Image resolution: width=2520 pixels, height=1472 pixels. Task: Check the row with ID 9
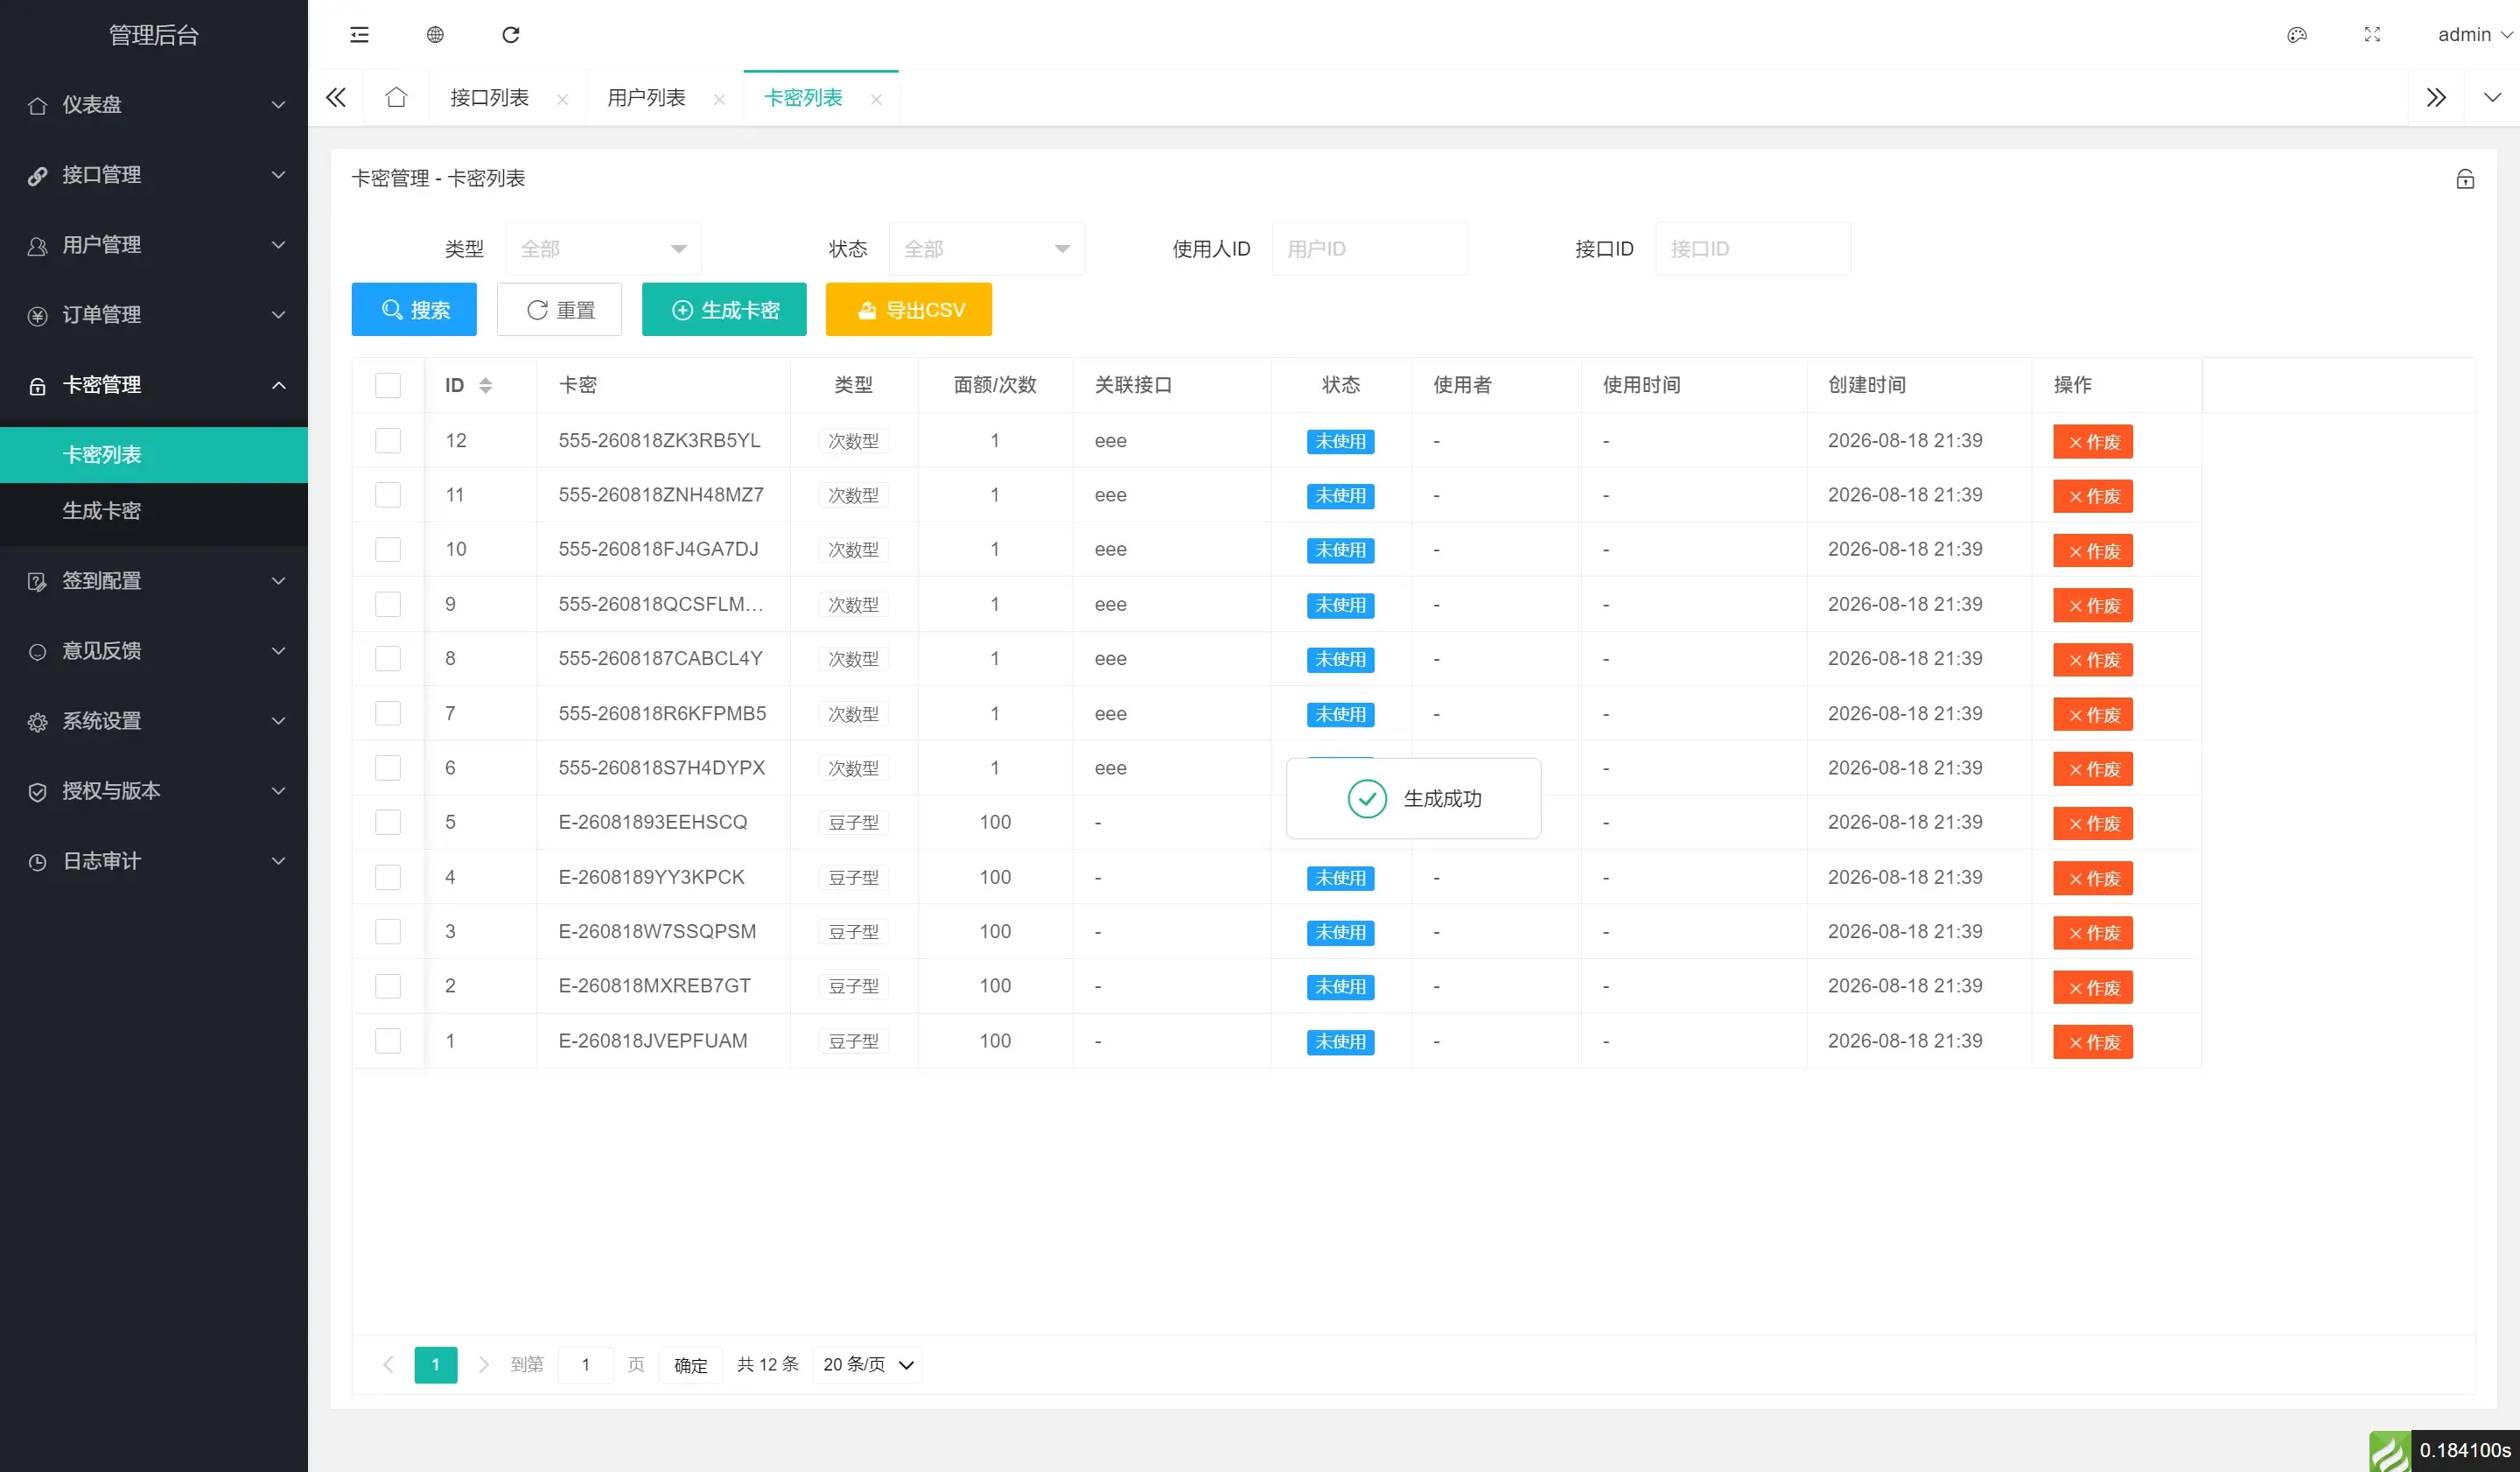click(x=388, y=604)
